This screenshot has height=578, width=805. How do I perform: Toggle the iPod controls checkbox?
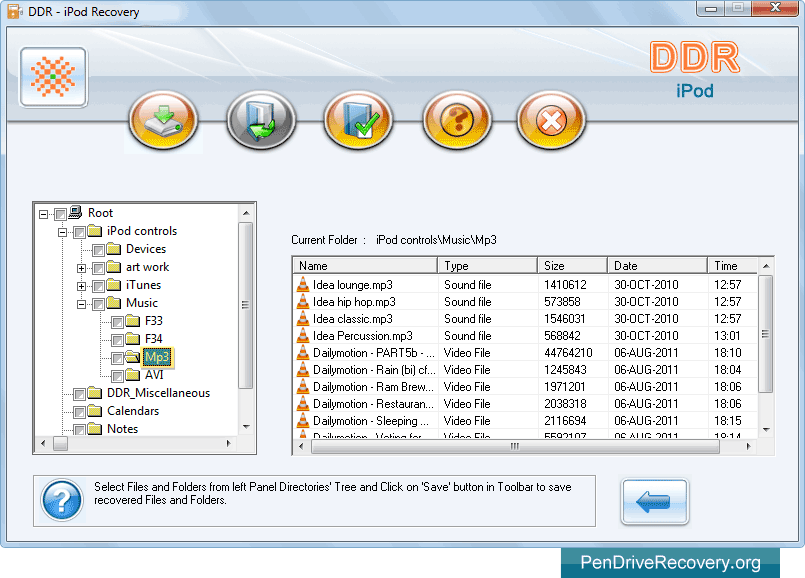tap(79, 233)
